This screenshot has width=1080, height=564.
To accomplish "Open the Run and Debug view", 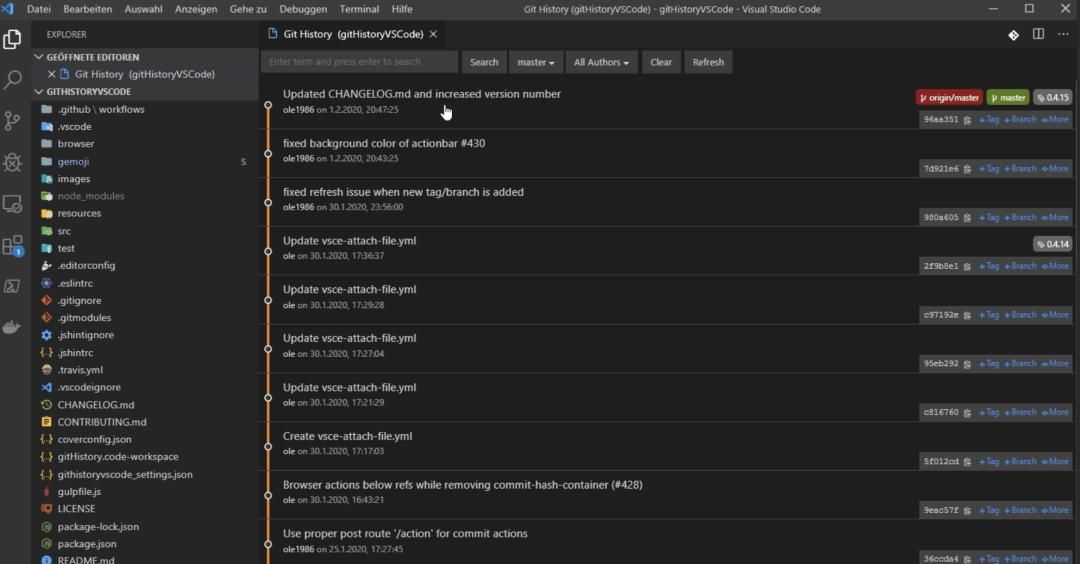I will point(13,162).
